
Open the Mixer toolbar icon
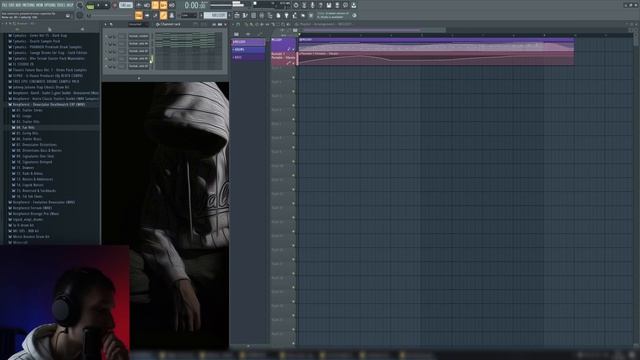pos(262,16)
